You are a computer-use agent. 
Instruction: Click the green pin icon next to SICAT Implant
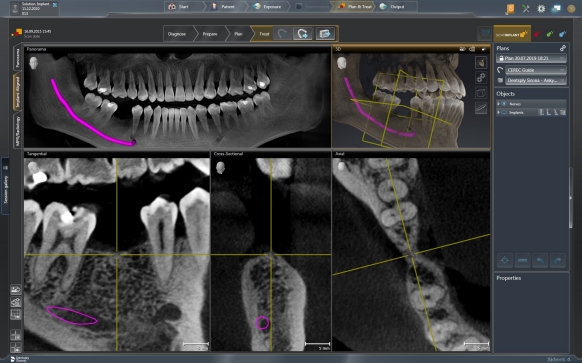[x=550, y=34]
